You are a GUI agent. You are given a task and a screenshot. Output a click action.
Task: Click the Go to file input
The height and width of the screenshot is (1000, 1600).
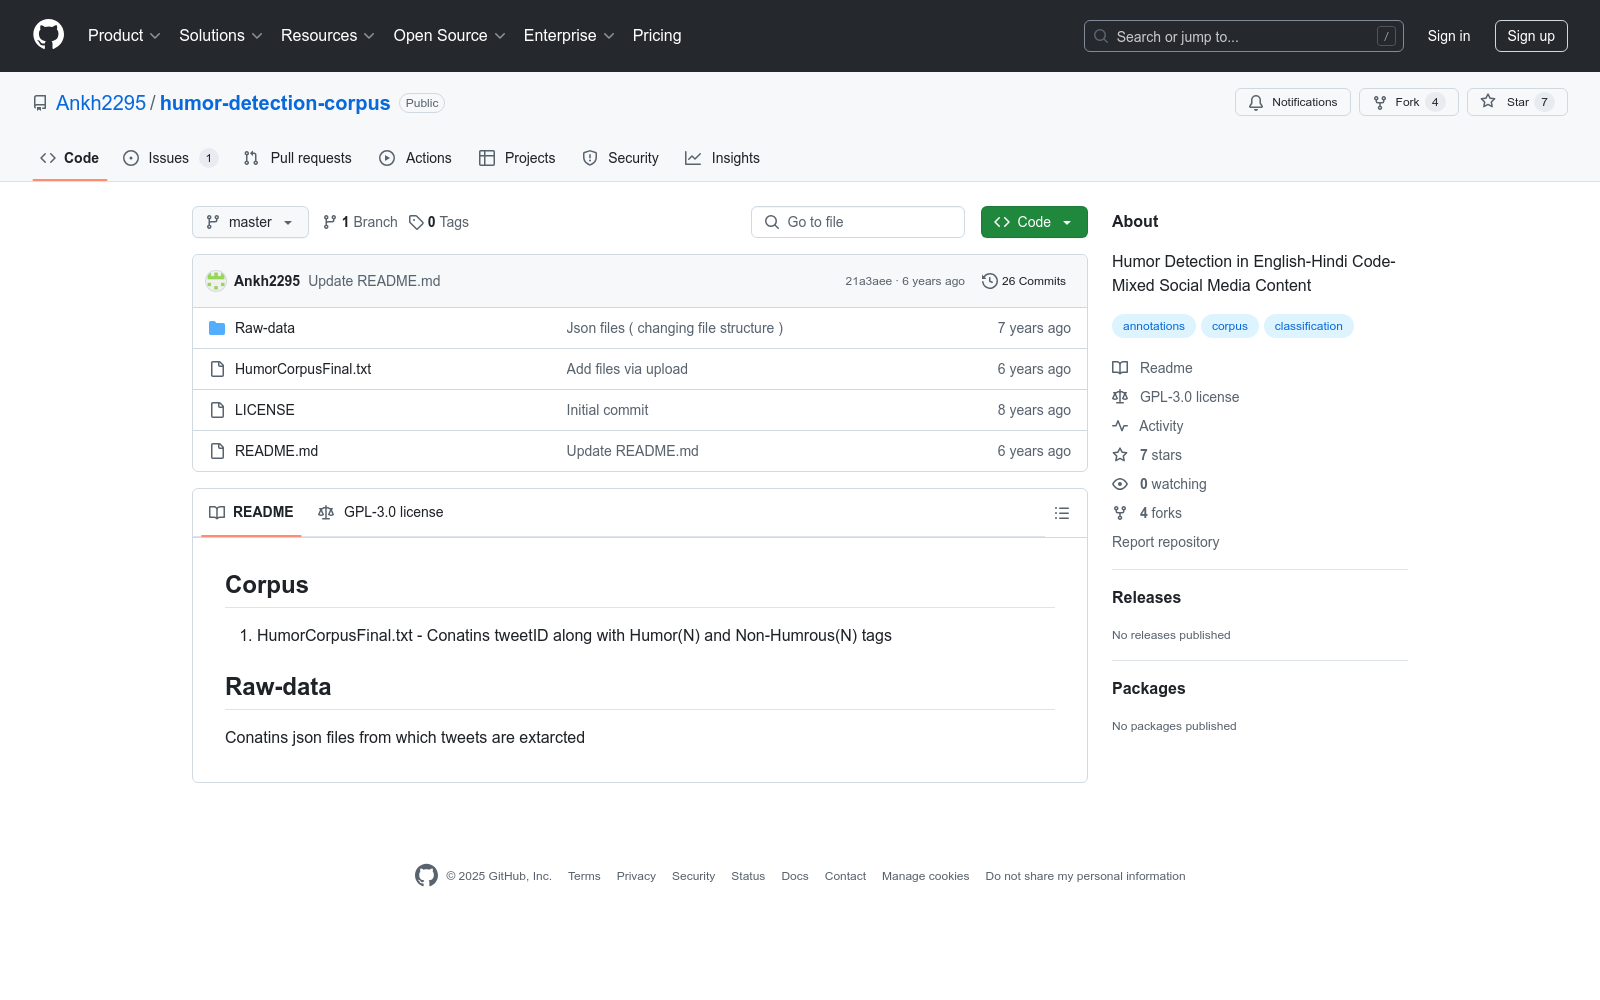(858, 222)
